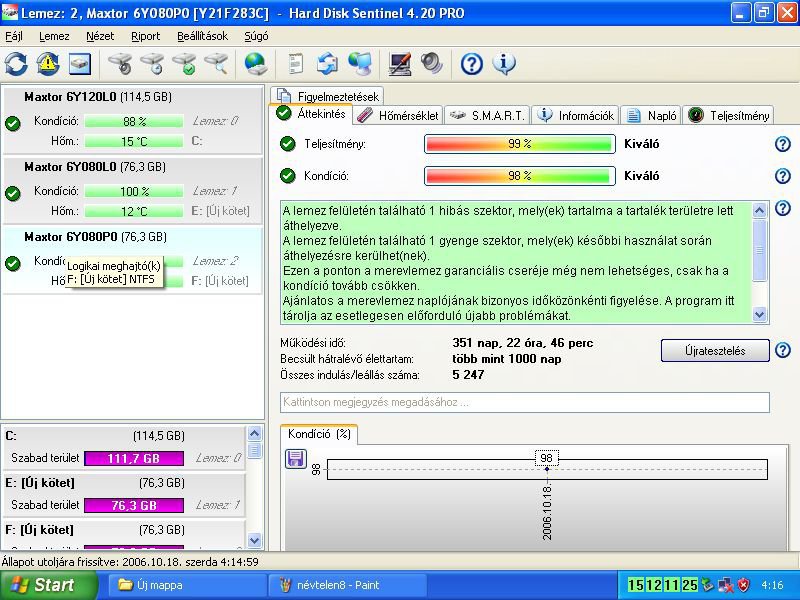This screenshot has height=600, width=800.
Task: Click the globe with monitor toolbar icon
Action: click(360, 64)
